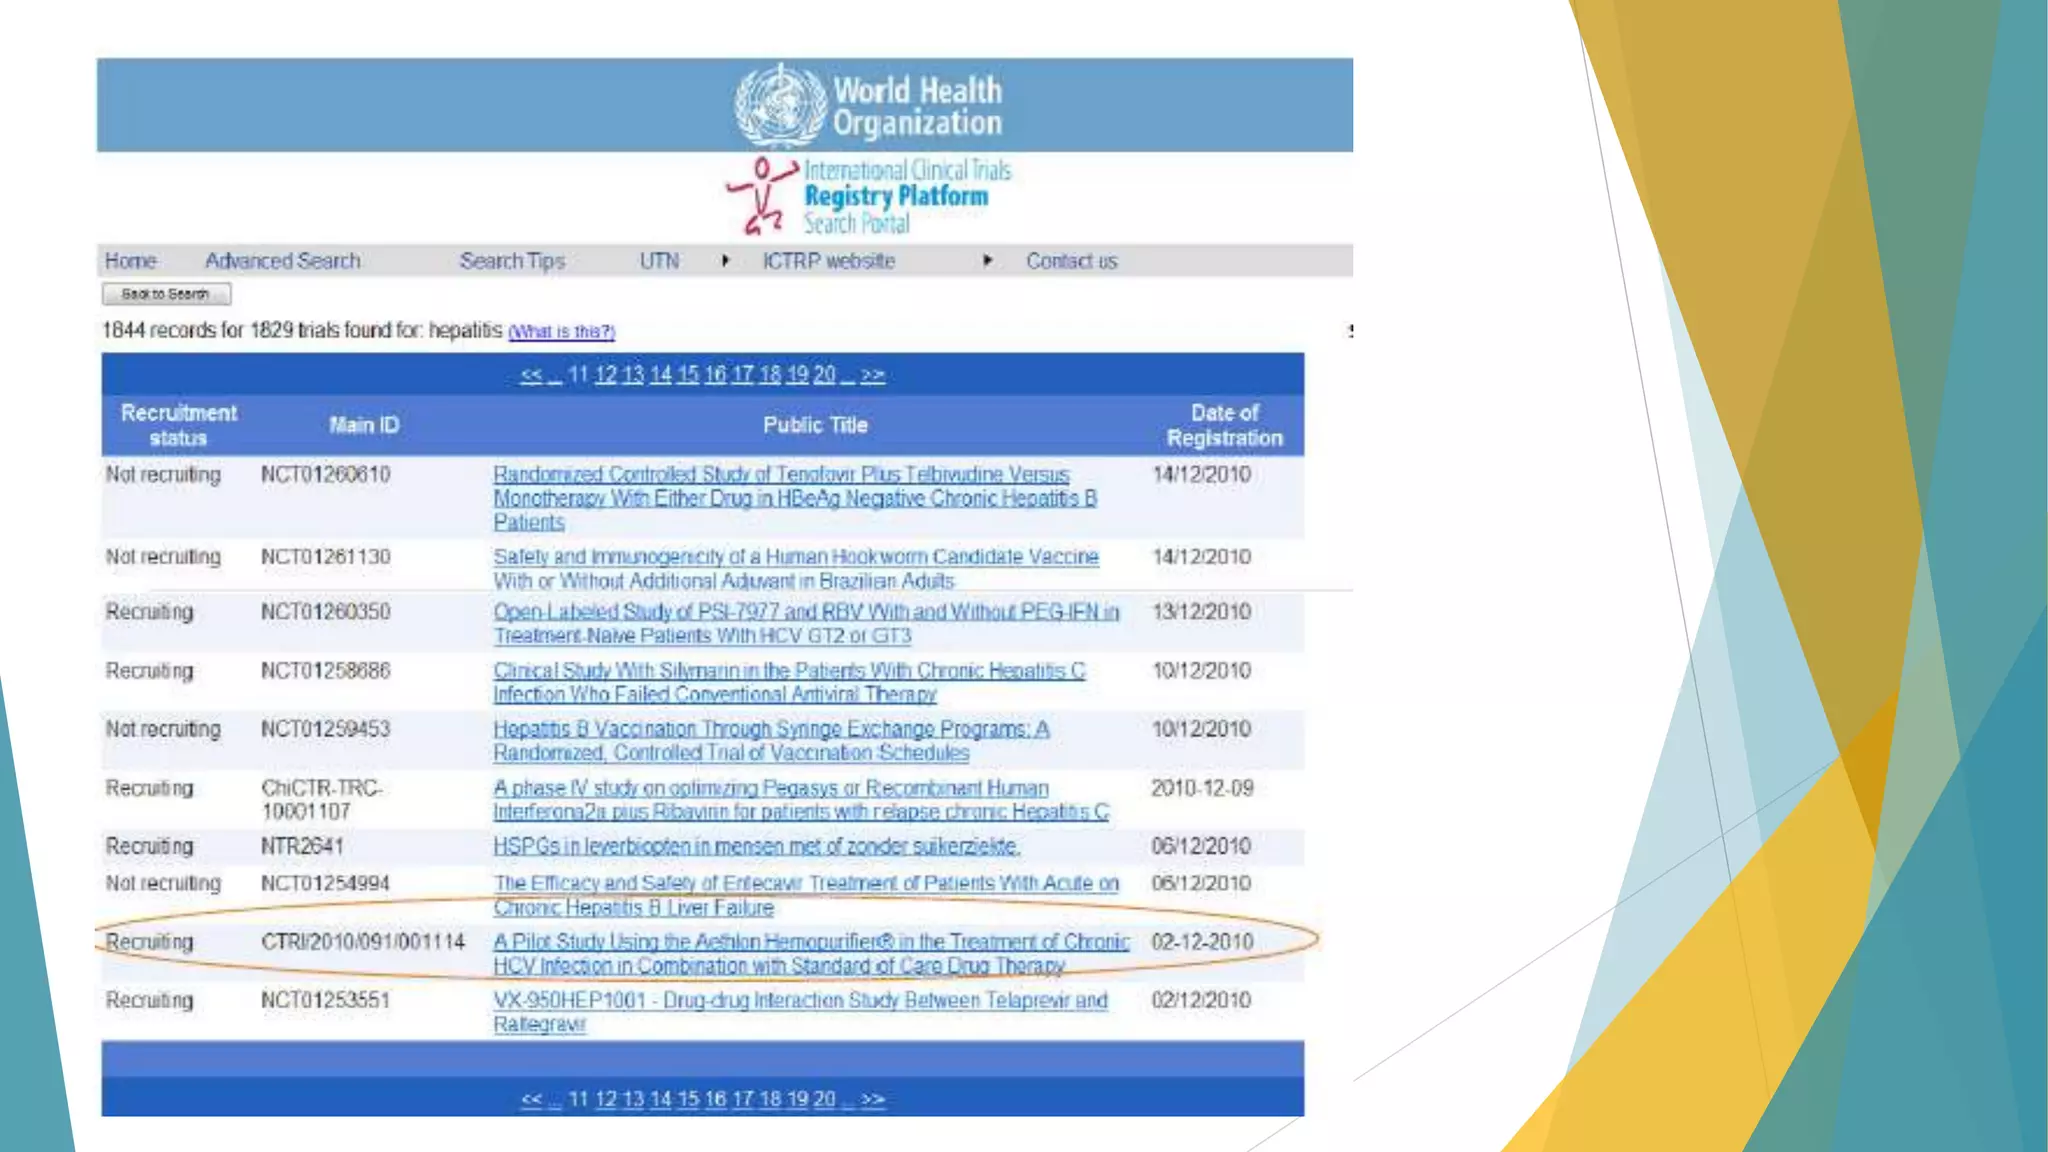Go to page 15 in bottom pagination
This screenshot has width=2048, height=1152.
tap(688, 1099)
